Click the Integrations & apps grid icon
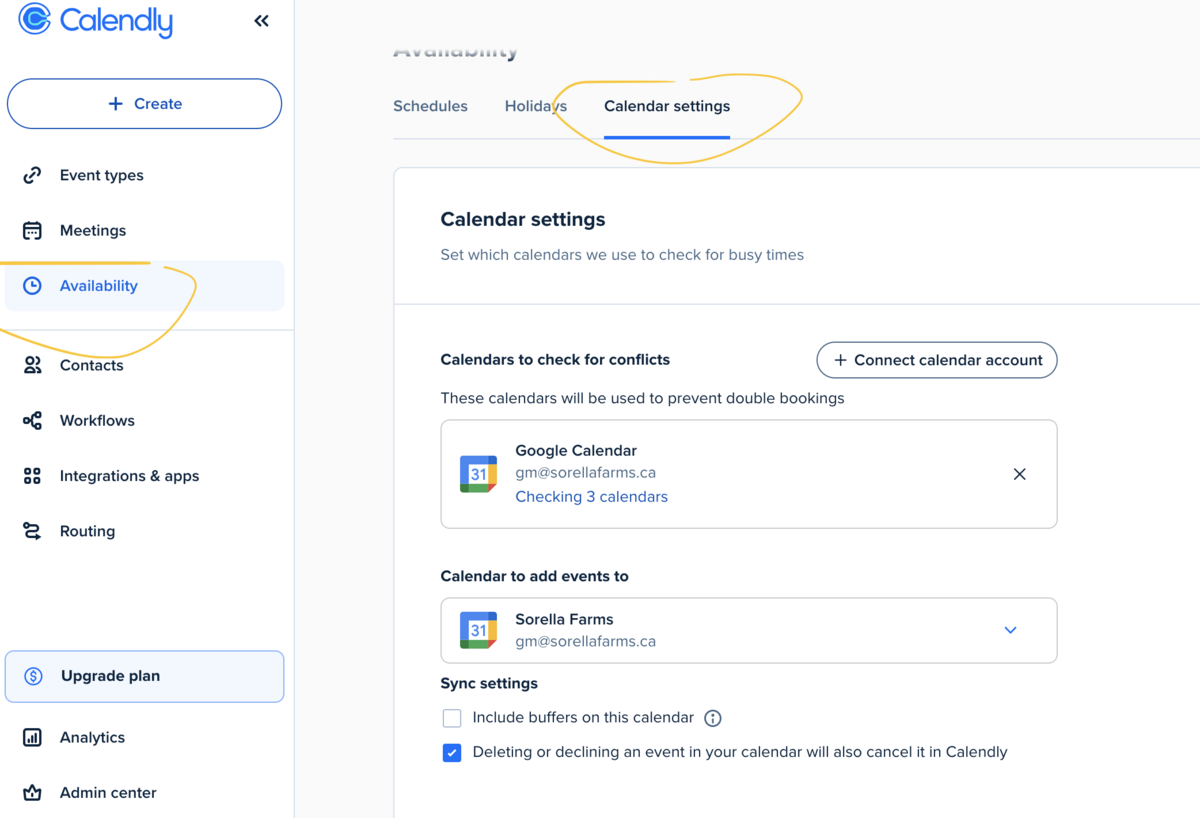The image size is (1200, 818). tap(32, 476)
